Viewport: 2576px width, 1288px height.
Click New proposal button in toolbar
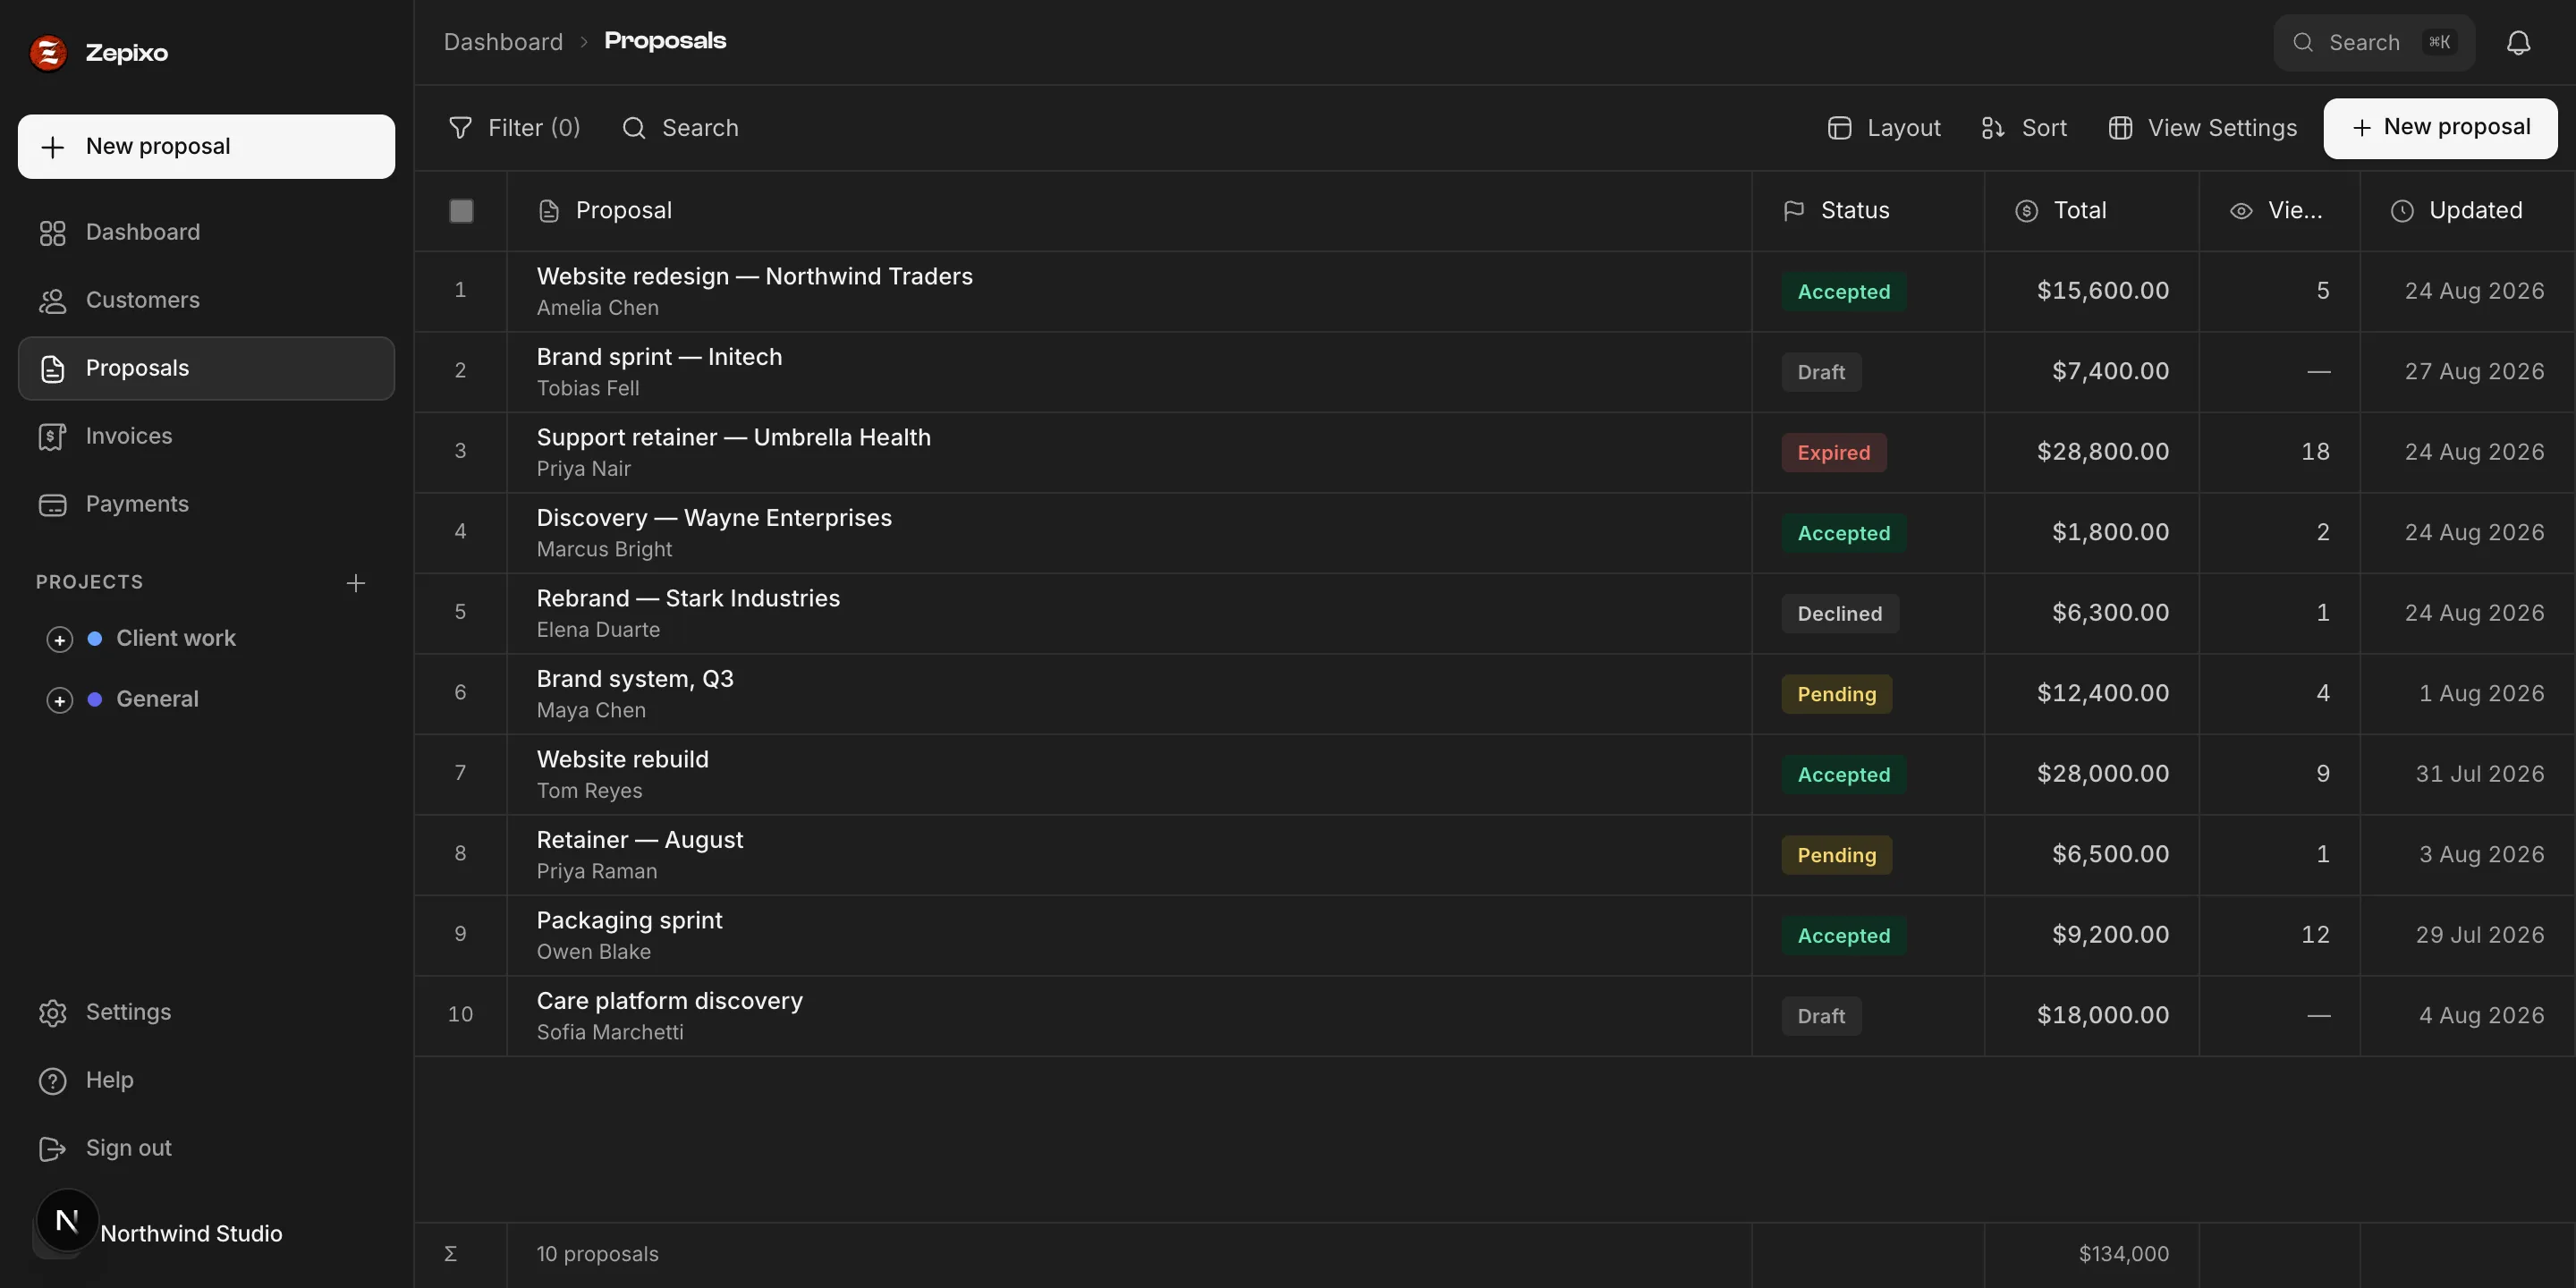pyautogui.click(x=2440, y=128)
